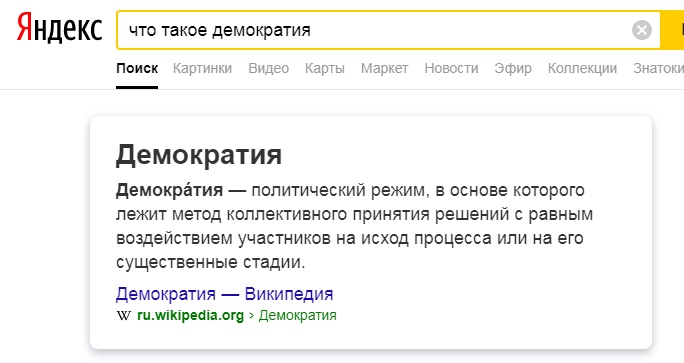Click the yellow search button at the right edge

tap(672, 30)
